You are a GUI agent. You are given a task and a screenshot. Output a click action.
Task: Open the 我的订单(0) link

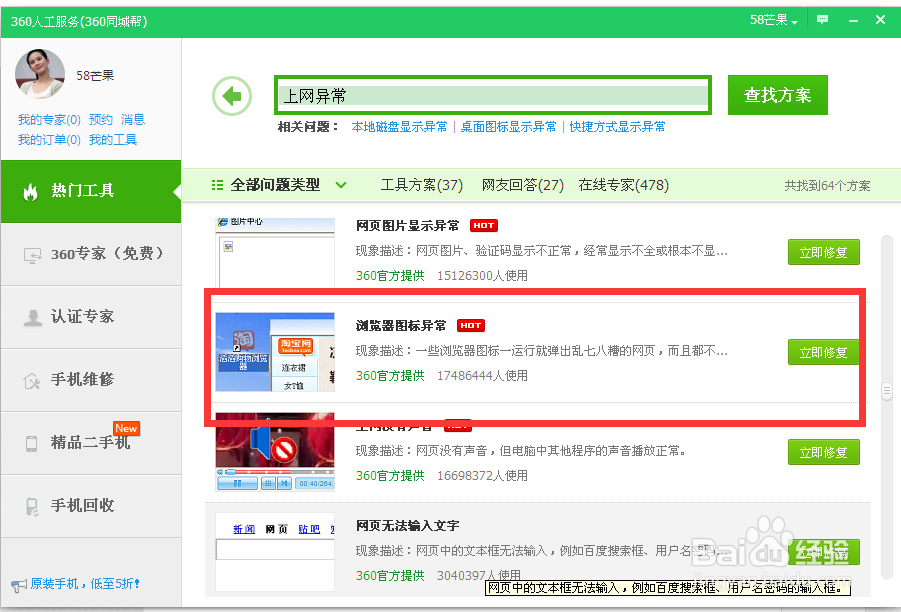point(49,140)
